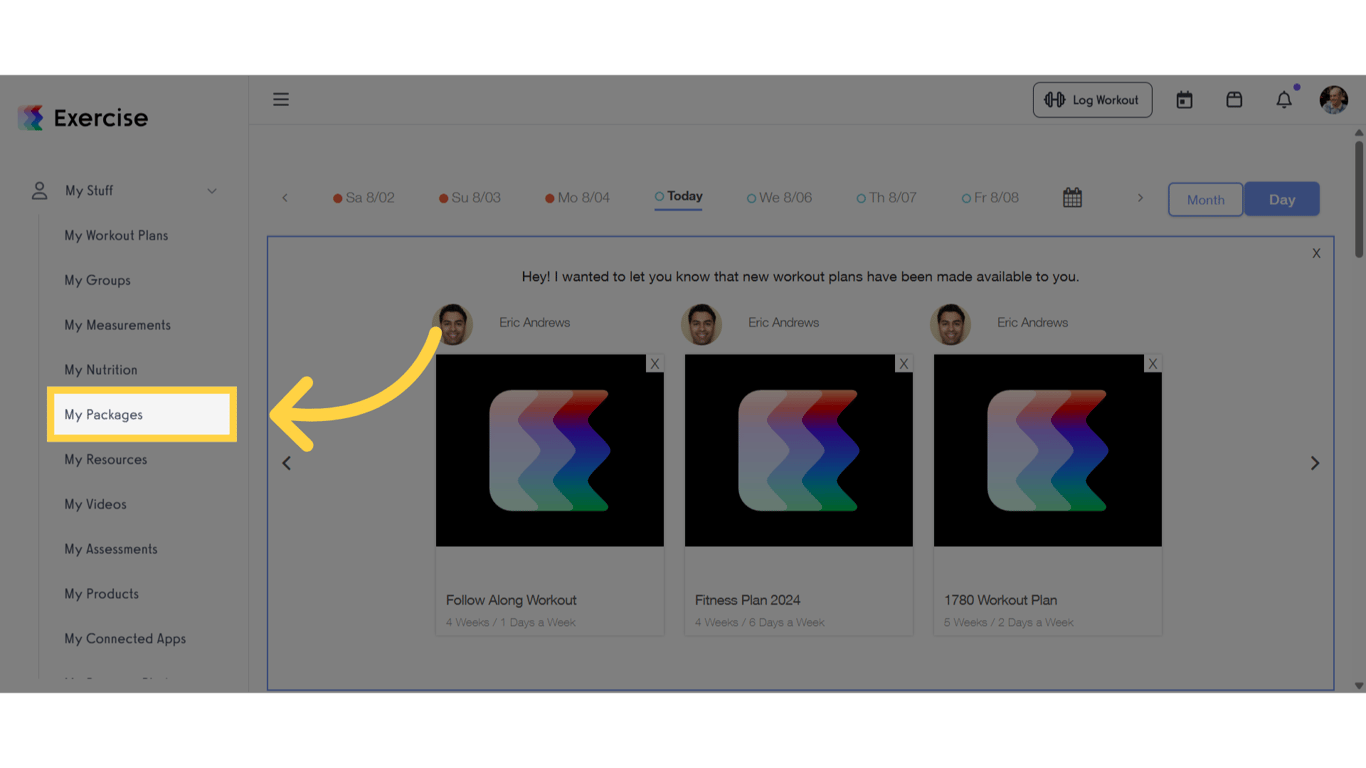Click the My Stuff section label
Viewport: 1366px width, 768px height.
[x=89, y=191]
